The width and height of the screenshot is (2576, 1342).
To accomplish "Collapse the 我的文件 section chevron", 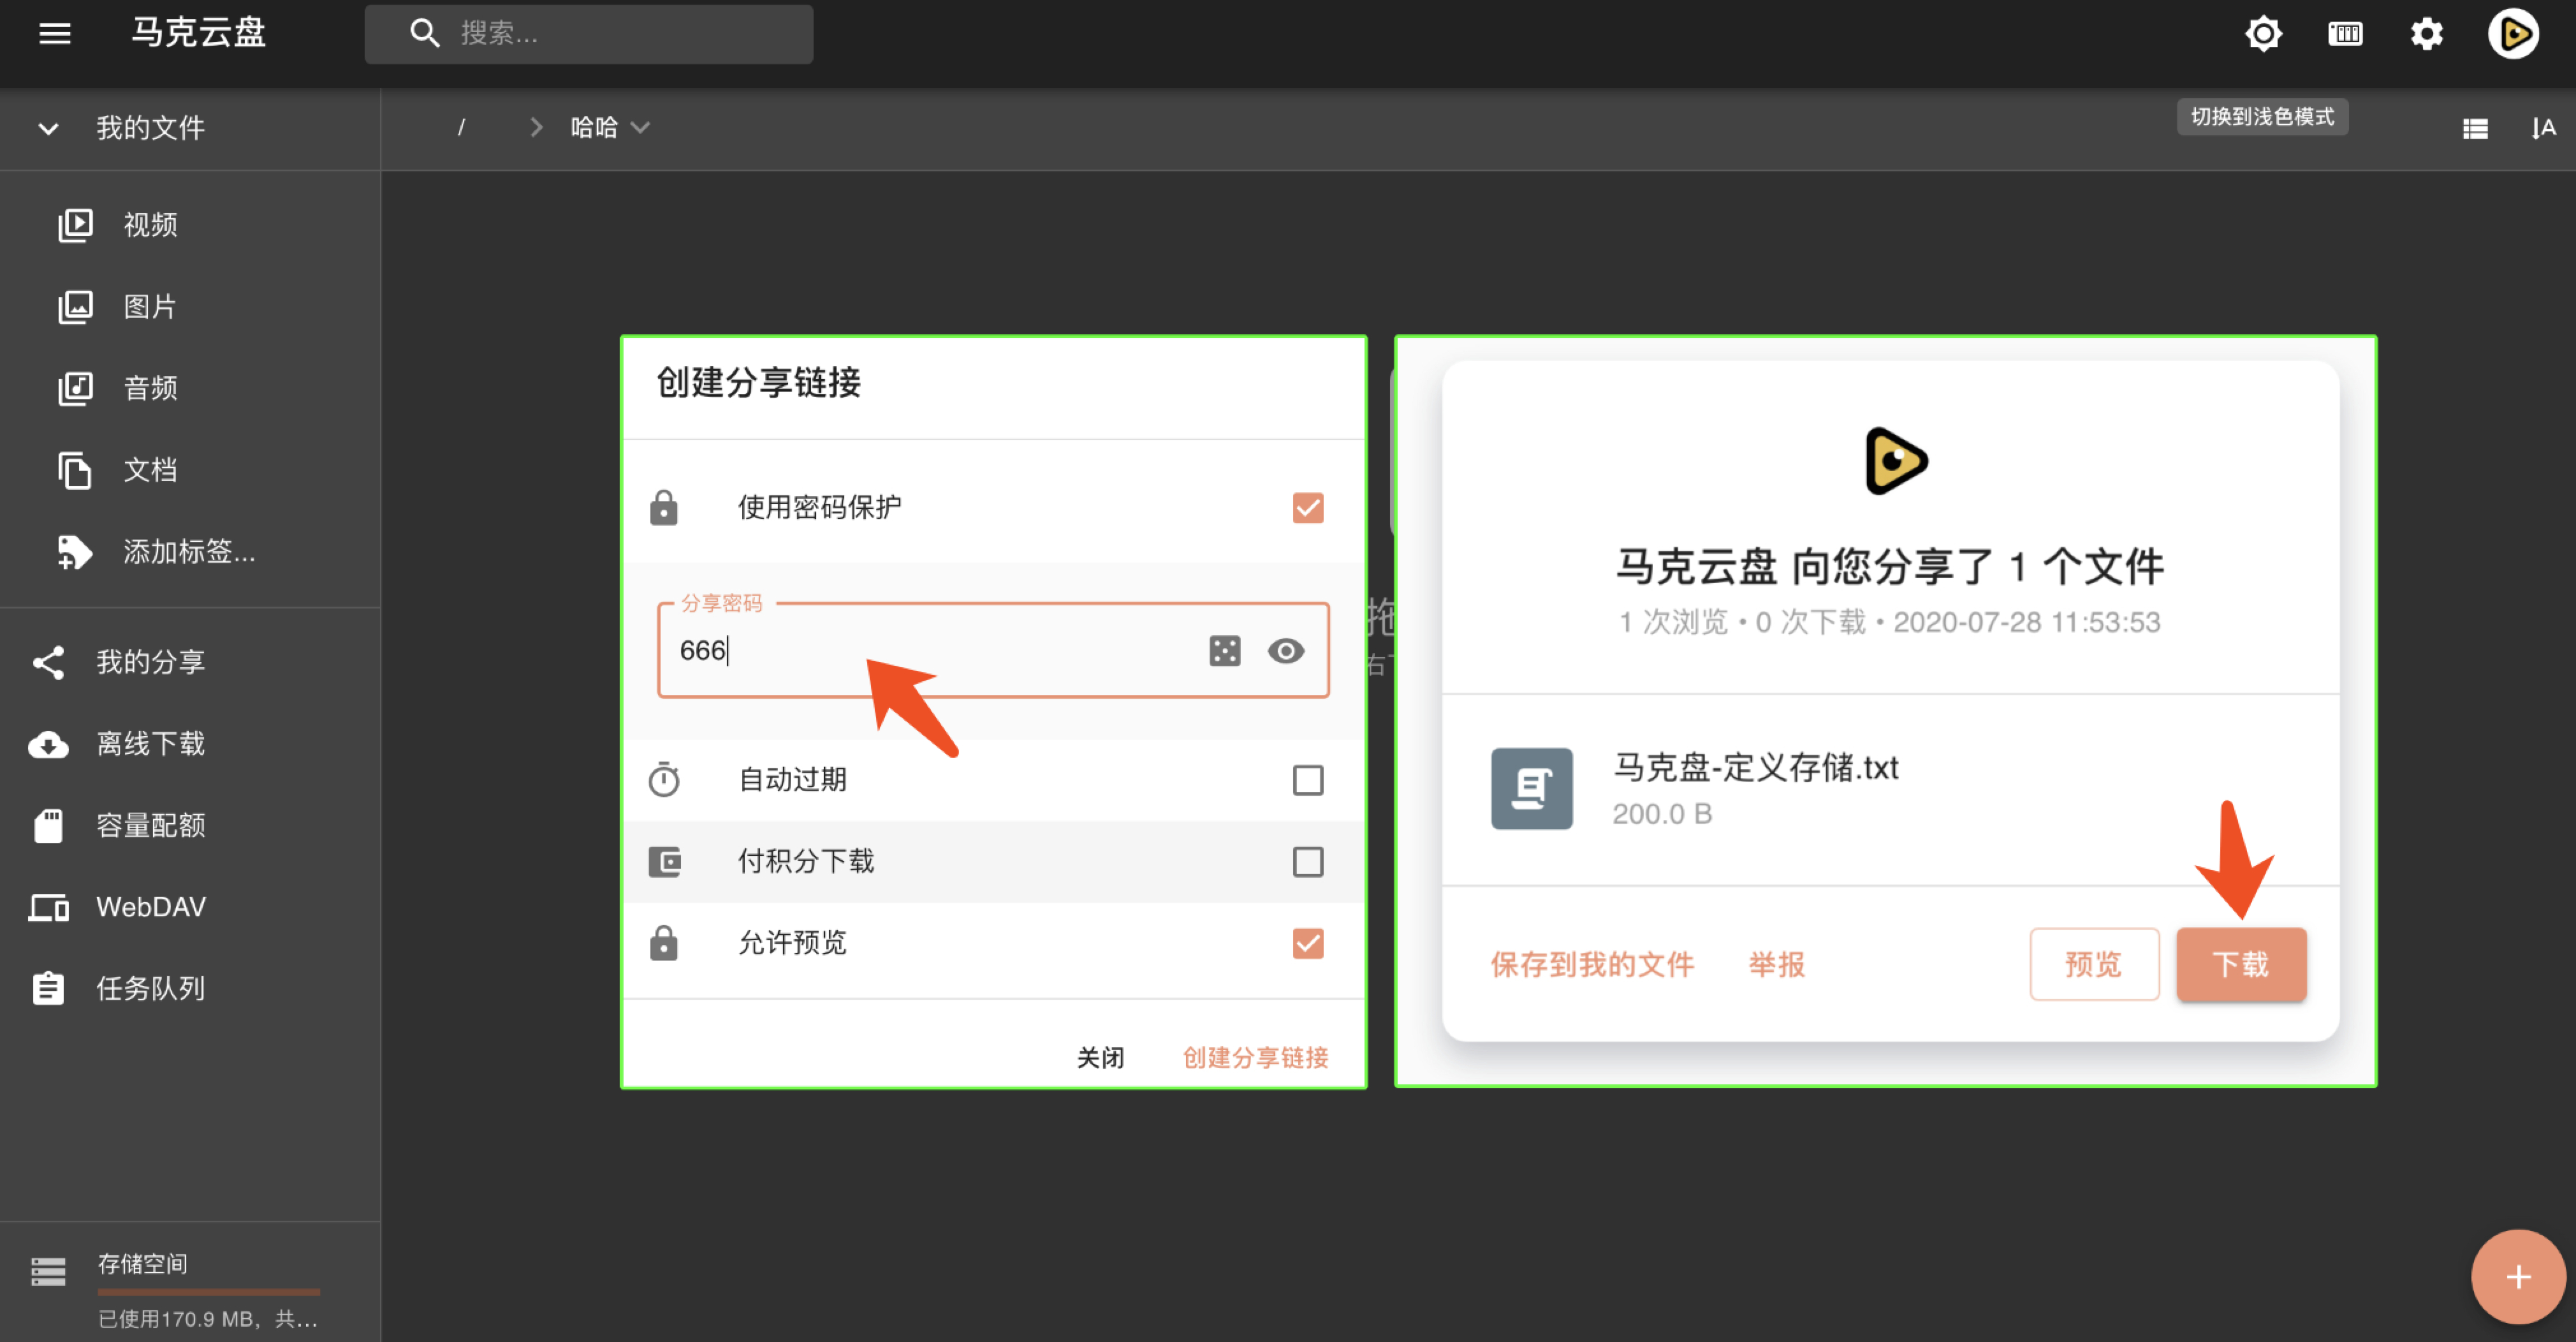I will click(48, 128).
